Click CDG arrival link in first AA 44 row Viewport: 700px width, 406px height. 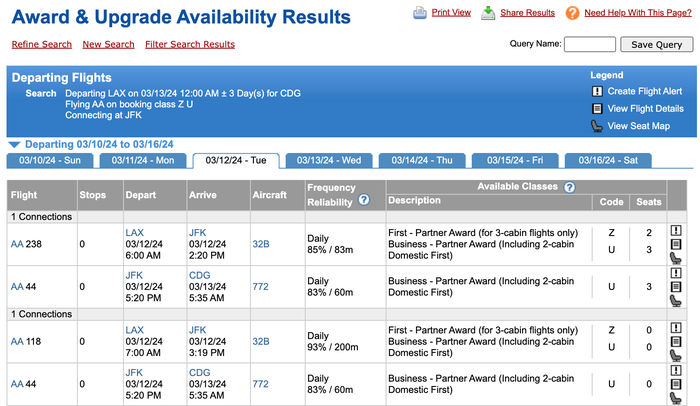click(200, 275)
